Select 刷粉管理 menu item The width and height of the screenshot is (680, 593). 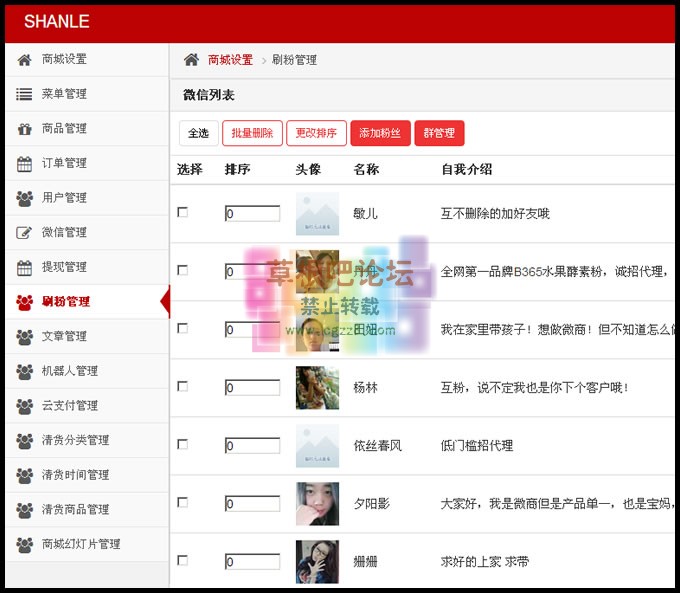click(x=87, y=302)
